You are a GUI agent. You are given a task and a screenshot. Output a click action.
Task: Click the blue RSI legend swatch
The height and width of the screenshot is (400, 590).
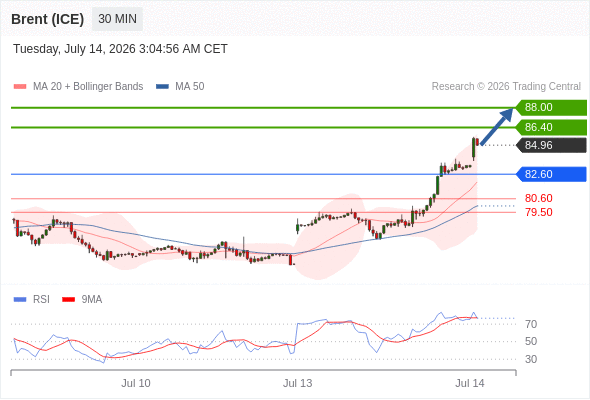point(20,300)
